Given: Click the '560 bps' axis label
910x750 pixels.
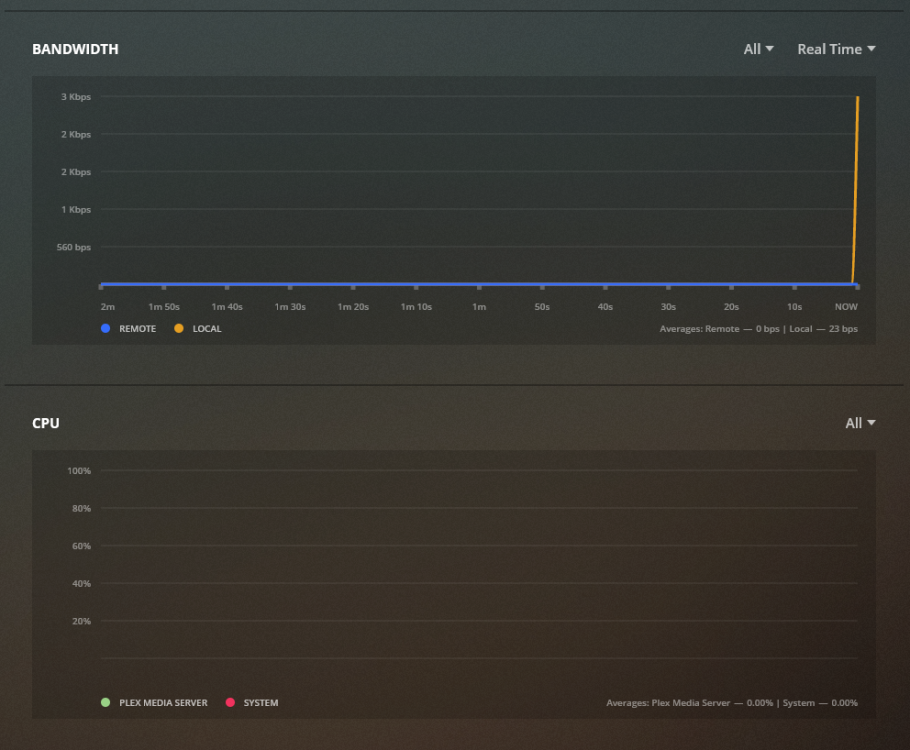Looking at the screenshot, I should pyautogui.click(x=74, y=247).
